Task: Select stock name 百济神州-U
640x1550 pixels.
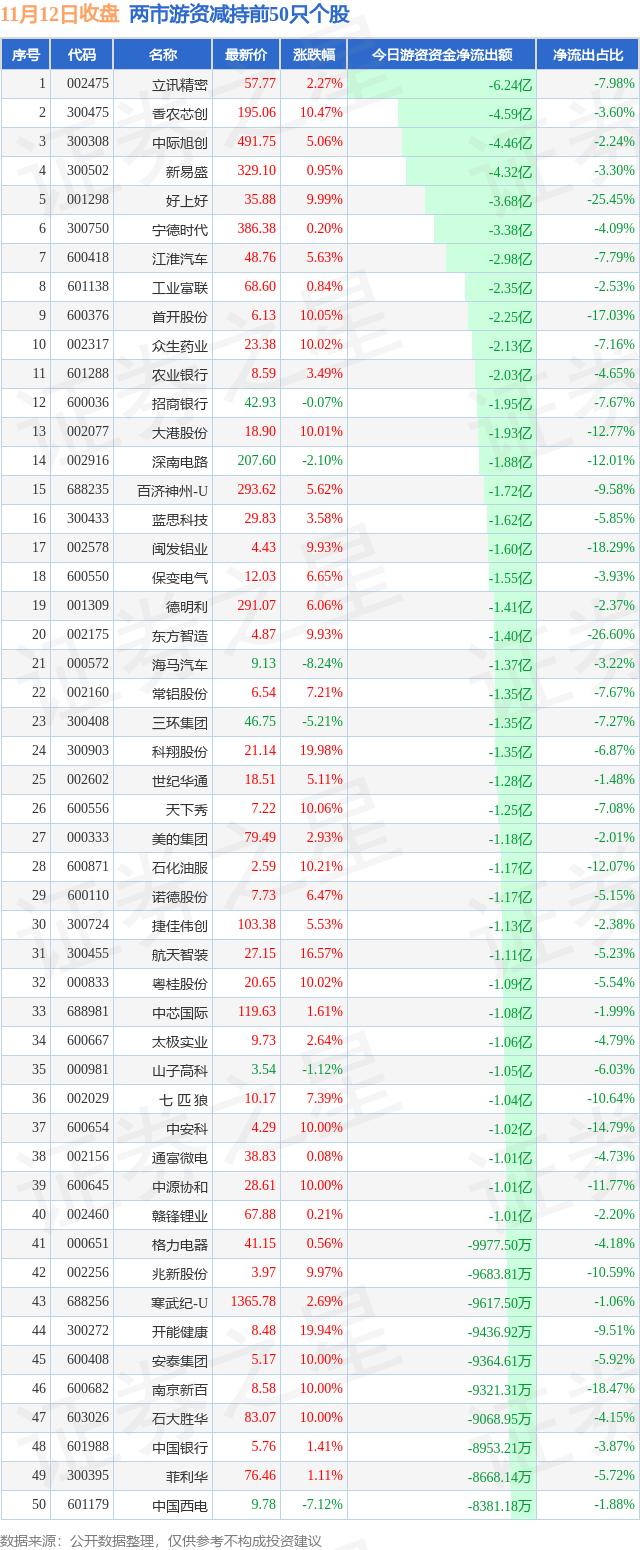Action: click(173, 490)
